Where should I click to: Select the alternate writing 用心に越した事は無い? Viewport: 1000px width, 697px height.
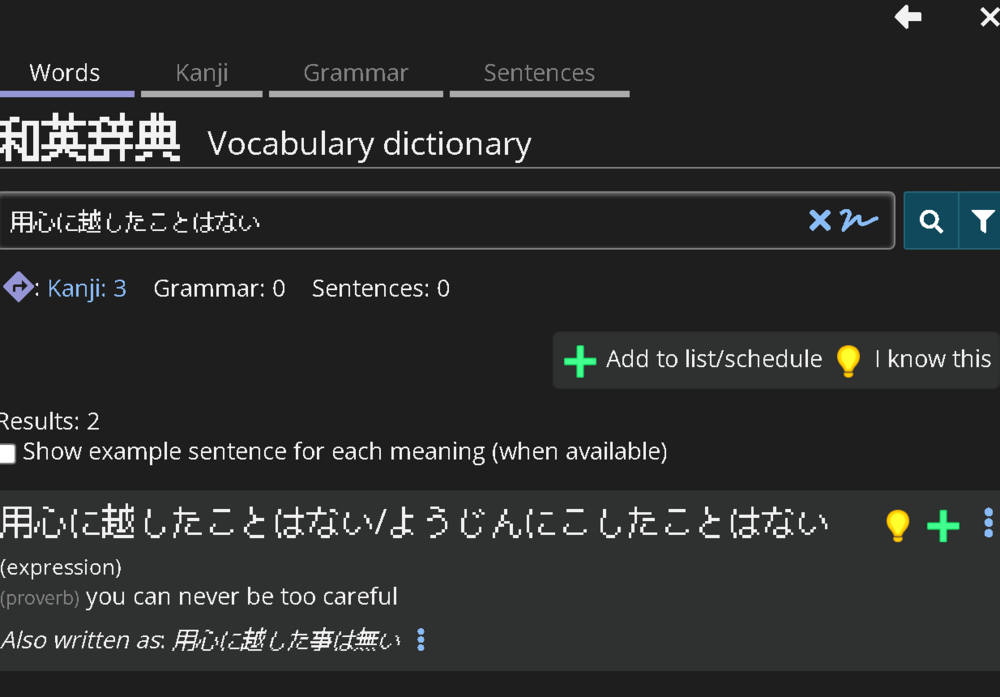287,640
